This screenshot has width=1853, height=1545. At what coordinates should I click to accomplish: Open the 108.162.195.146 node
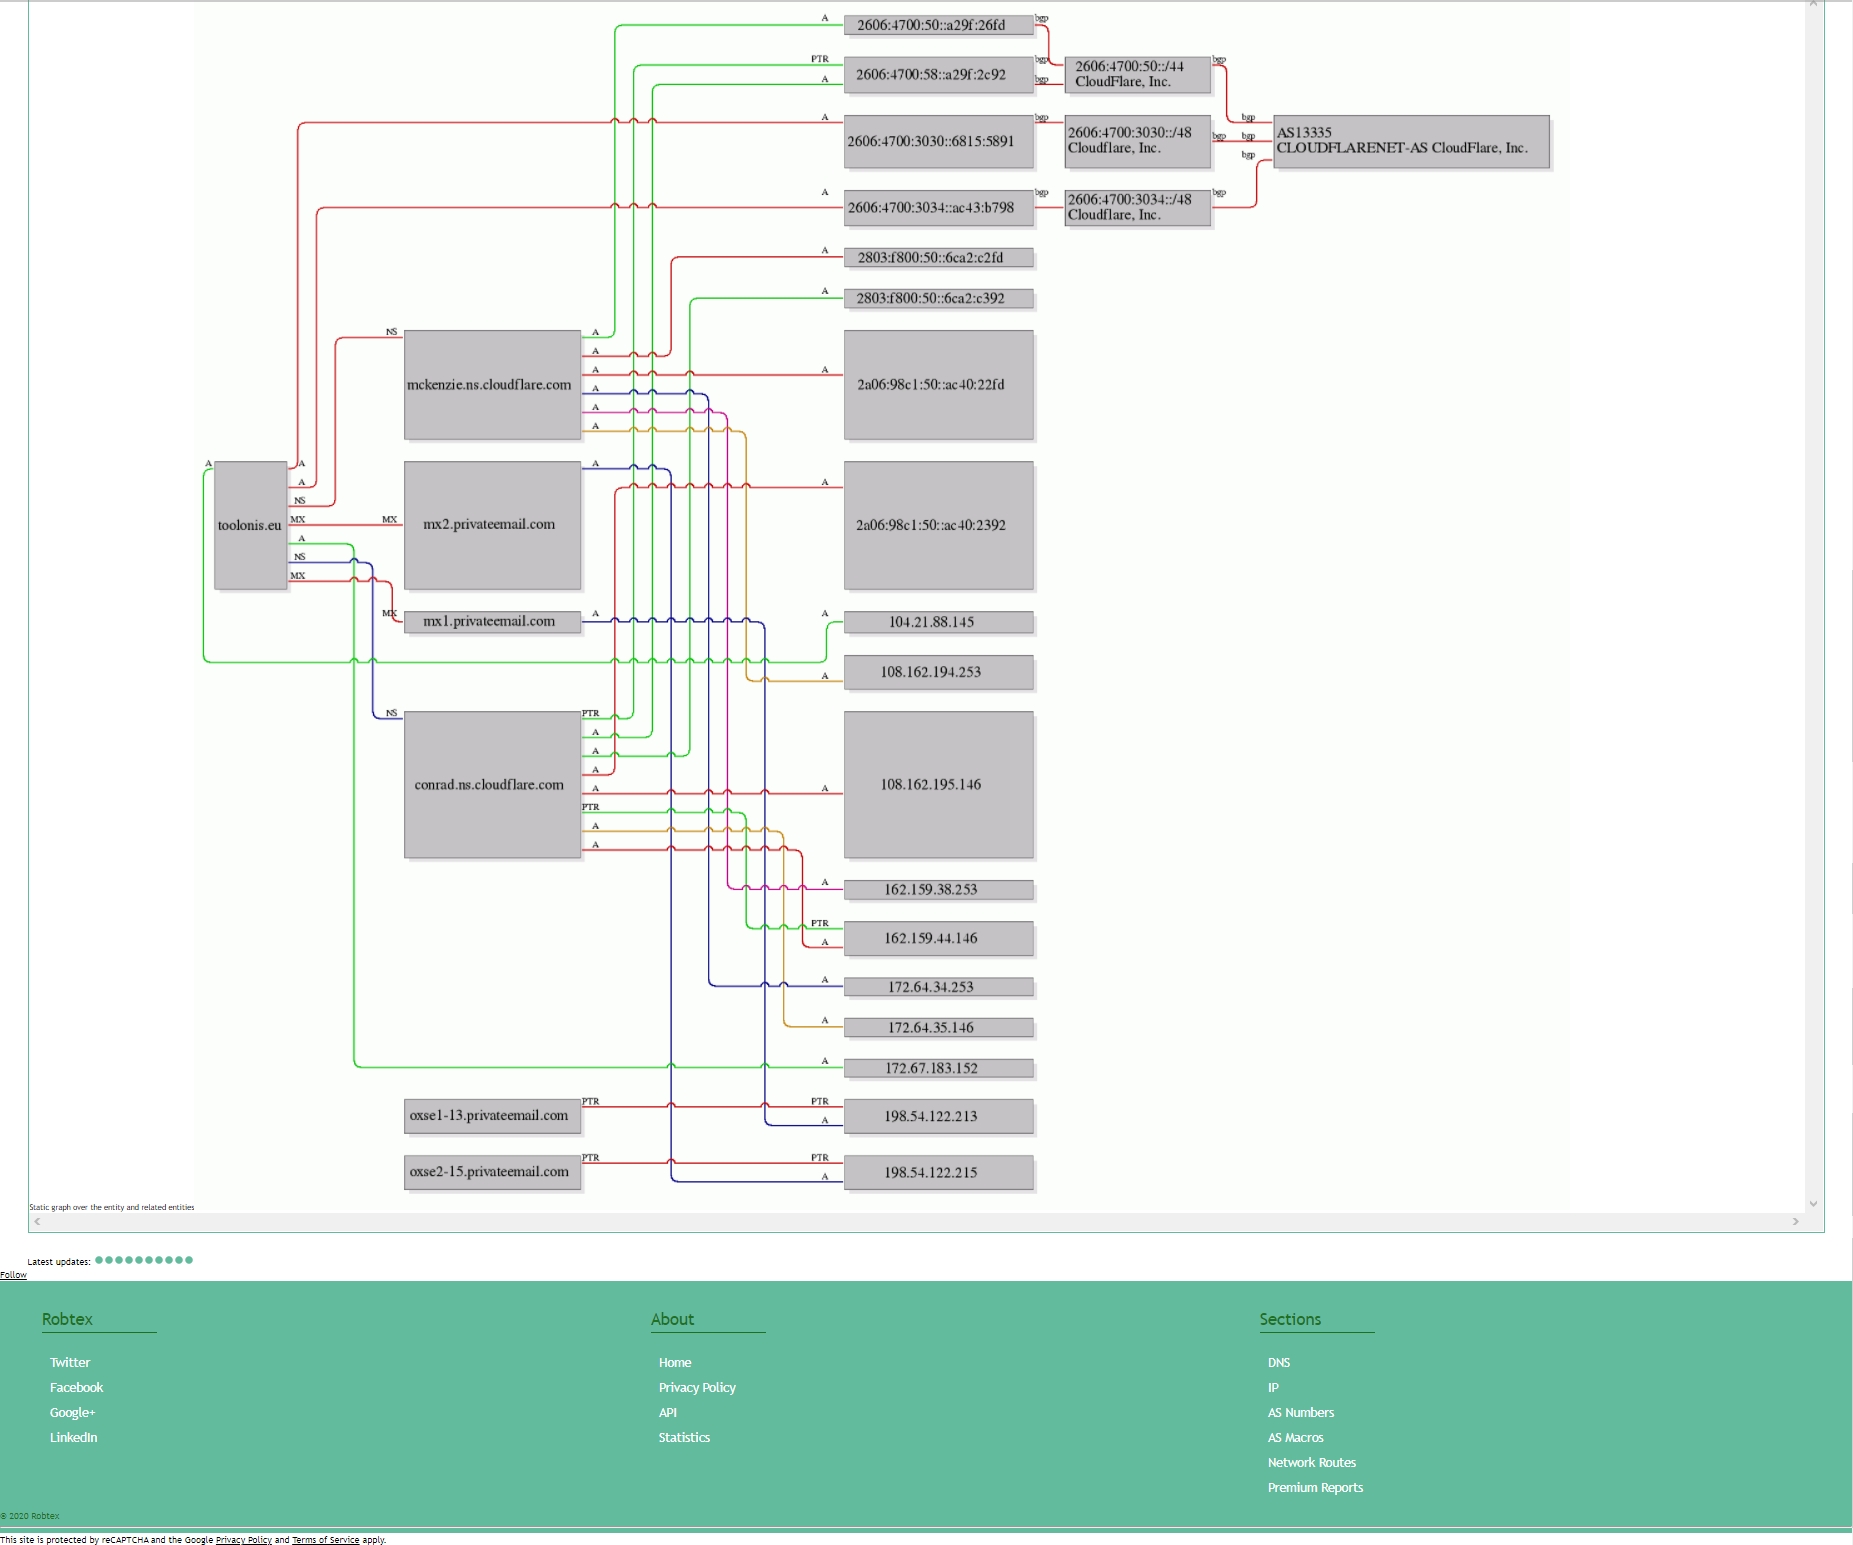(x=938, y=784)
